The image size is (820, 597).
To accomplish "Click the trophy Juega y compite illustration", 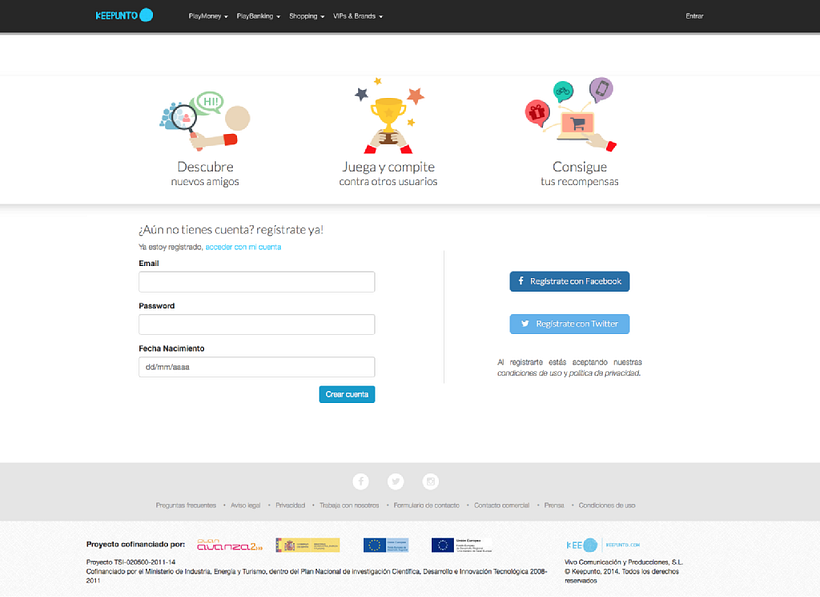I will (389, 116).
